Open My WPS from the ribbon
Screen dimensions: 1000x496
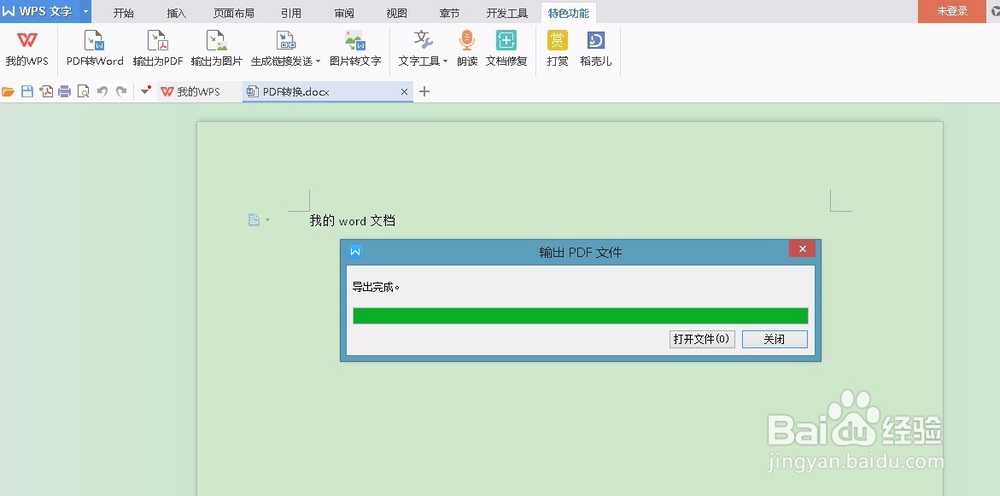click(27, 48)
